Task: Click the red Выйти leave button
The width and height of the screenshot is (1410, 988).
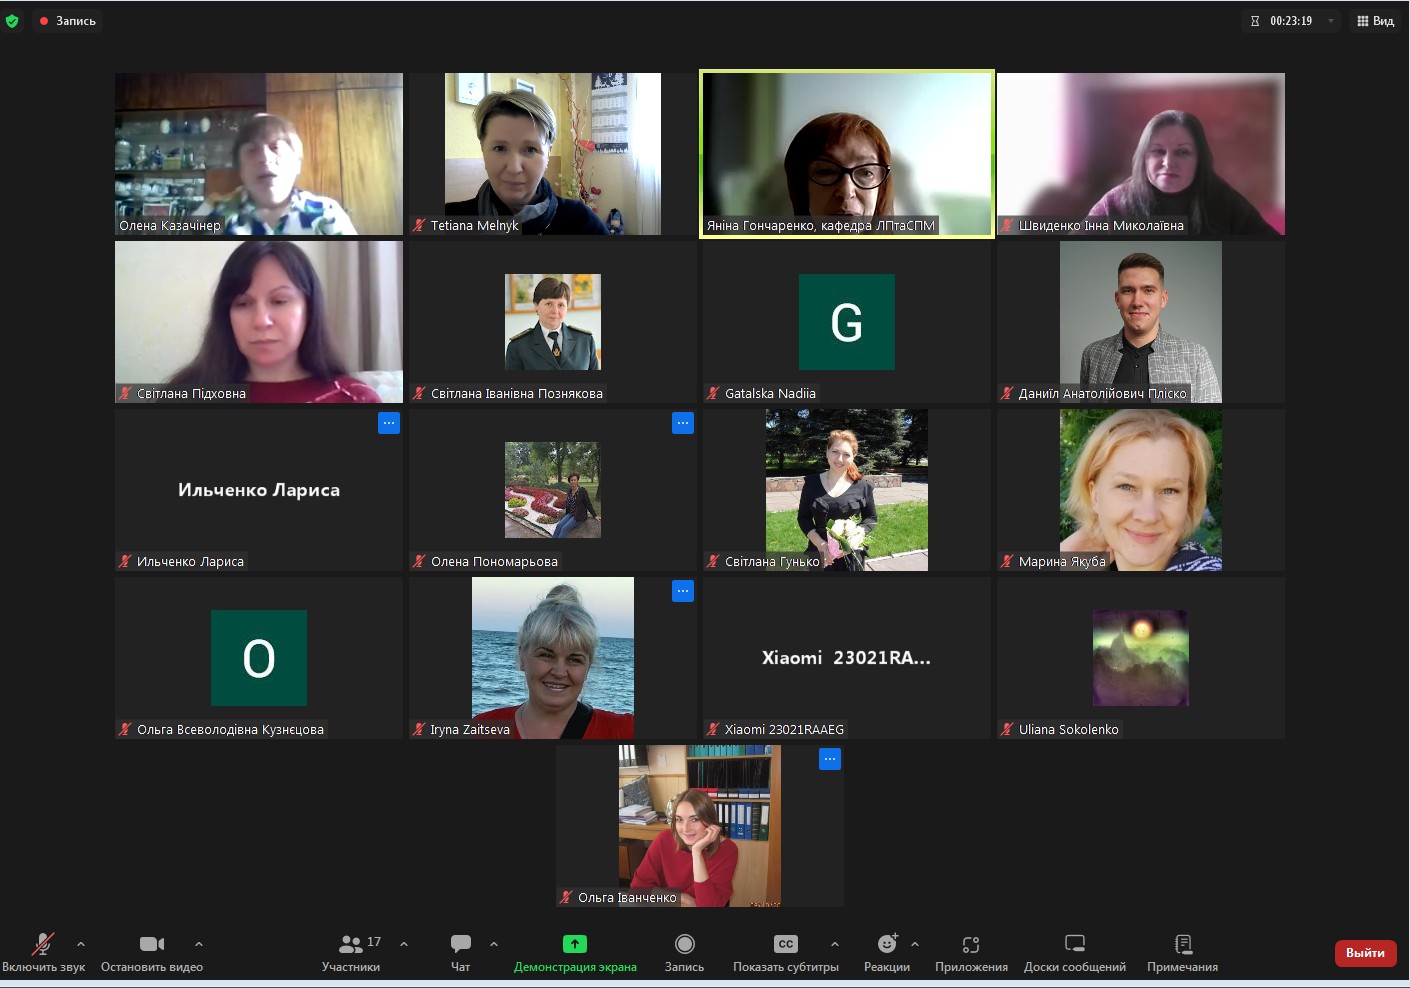Action: [x=1365, y=953]
